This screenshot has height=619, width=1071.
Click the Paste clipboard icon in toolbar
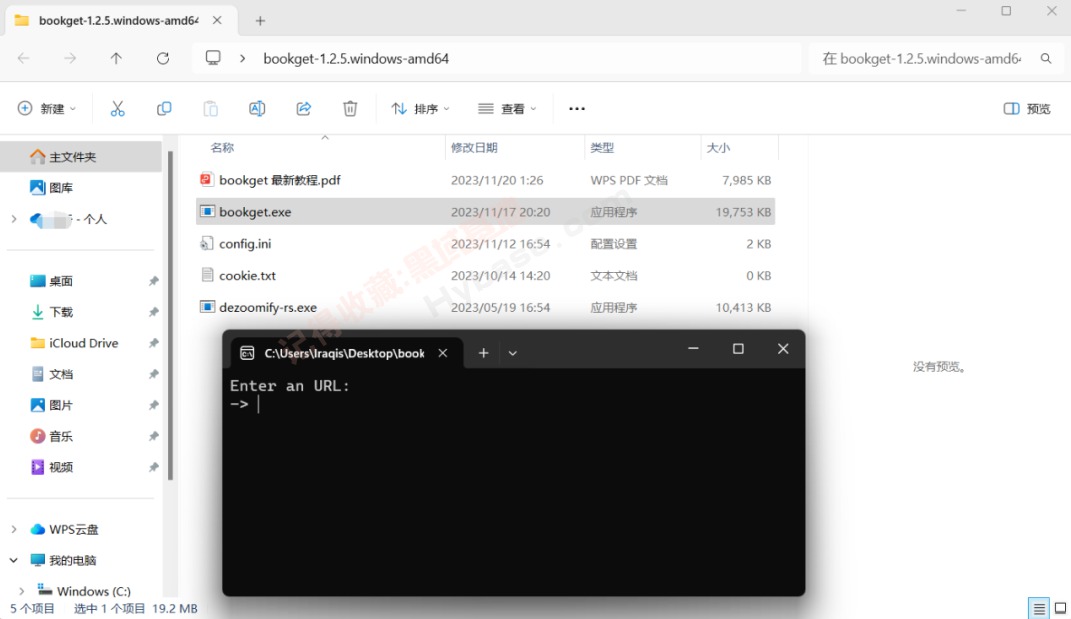point(210,109)
